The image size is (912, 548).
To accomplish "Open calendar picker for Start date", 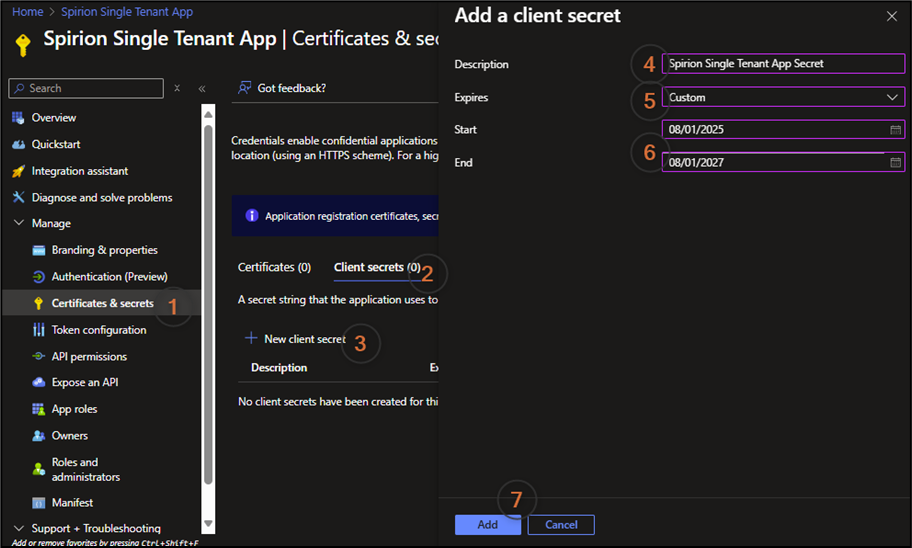I will (895, 130).
